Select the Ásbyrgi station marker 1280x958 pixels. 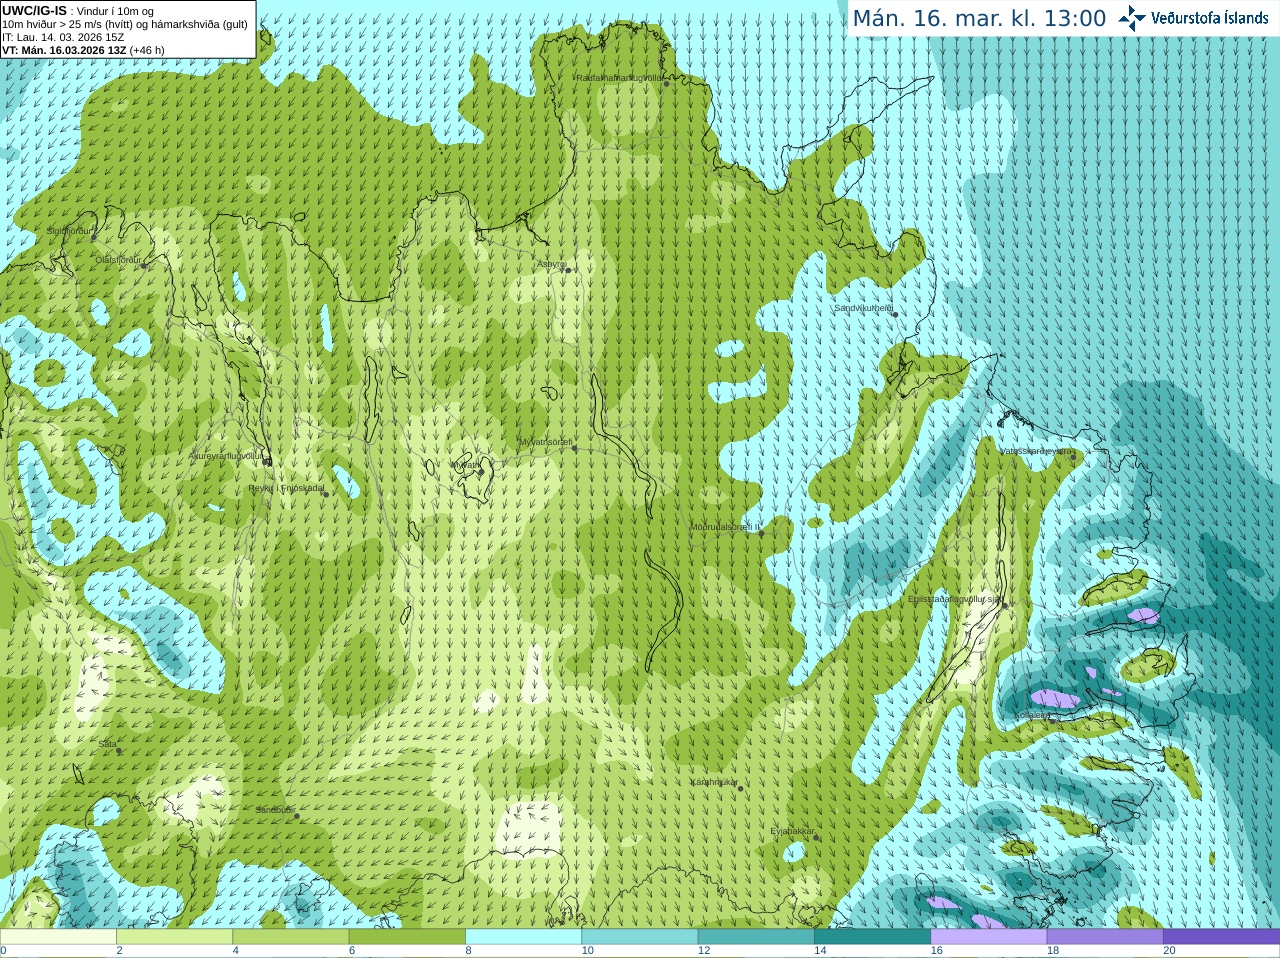tap(568, 270)
